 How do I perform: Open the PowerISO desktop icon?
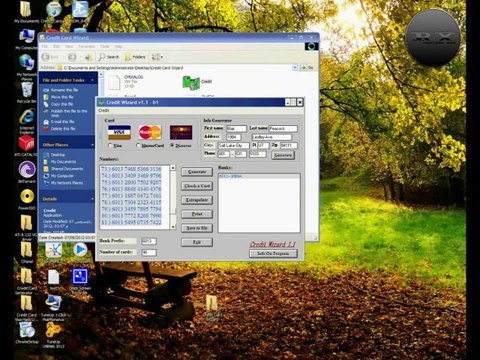27,199
